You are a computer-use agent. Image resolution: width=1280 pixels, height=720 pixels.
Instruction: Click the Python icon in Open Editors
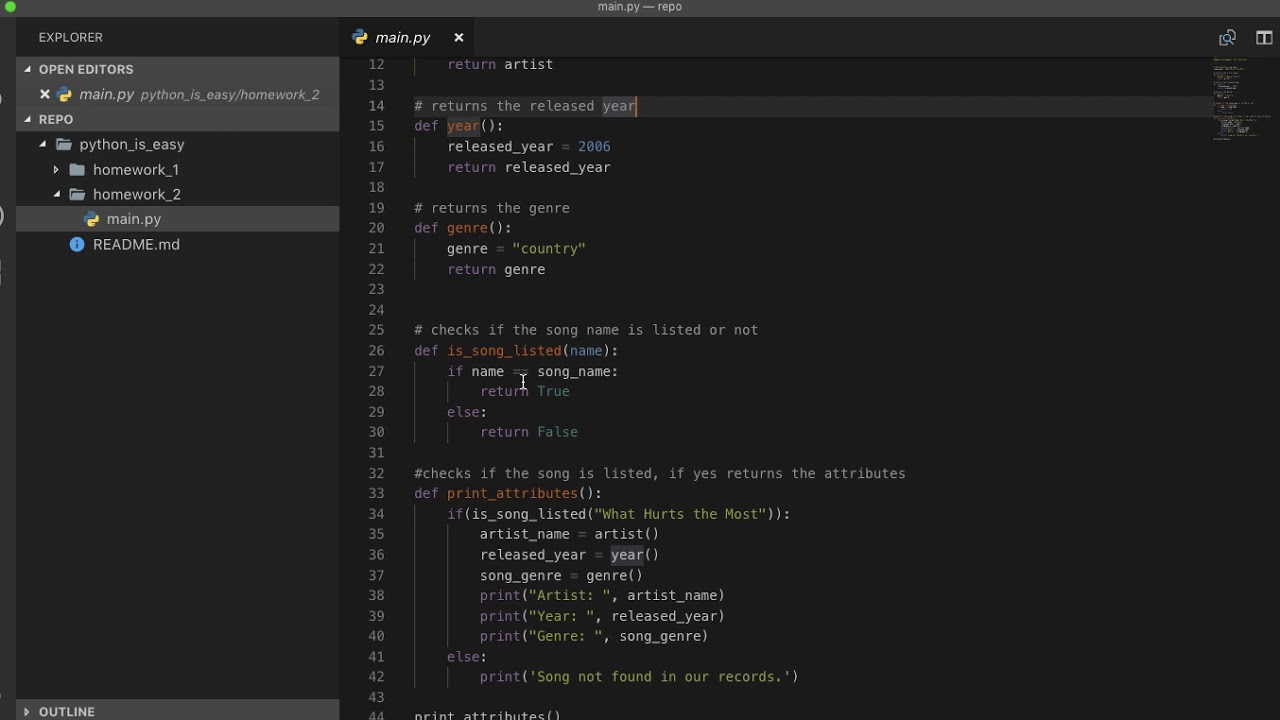(x=65, y=94)
